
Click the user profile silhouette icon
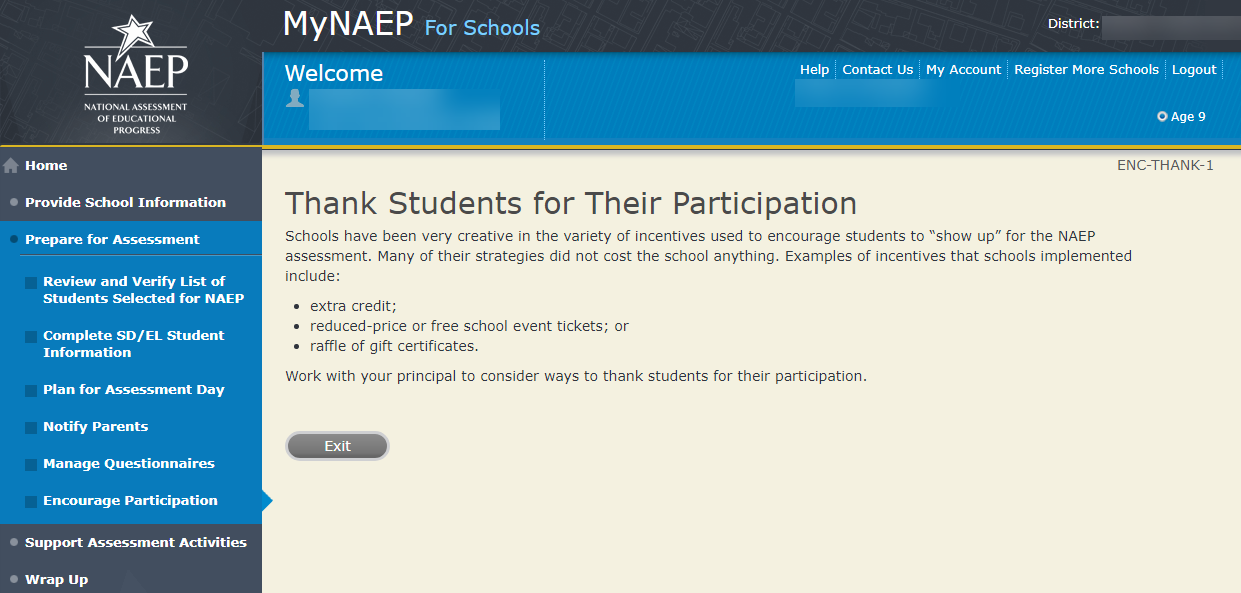pos(294,98)
